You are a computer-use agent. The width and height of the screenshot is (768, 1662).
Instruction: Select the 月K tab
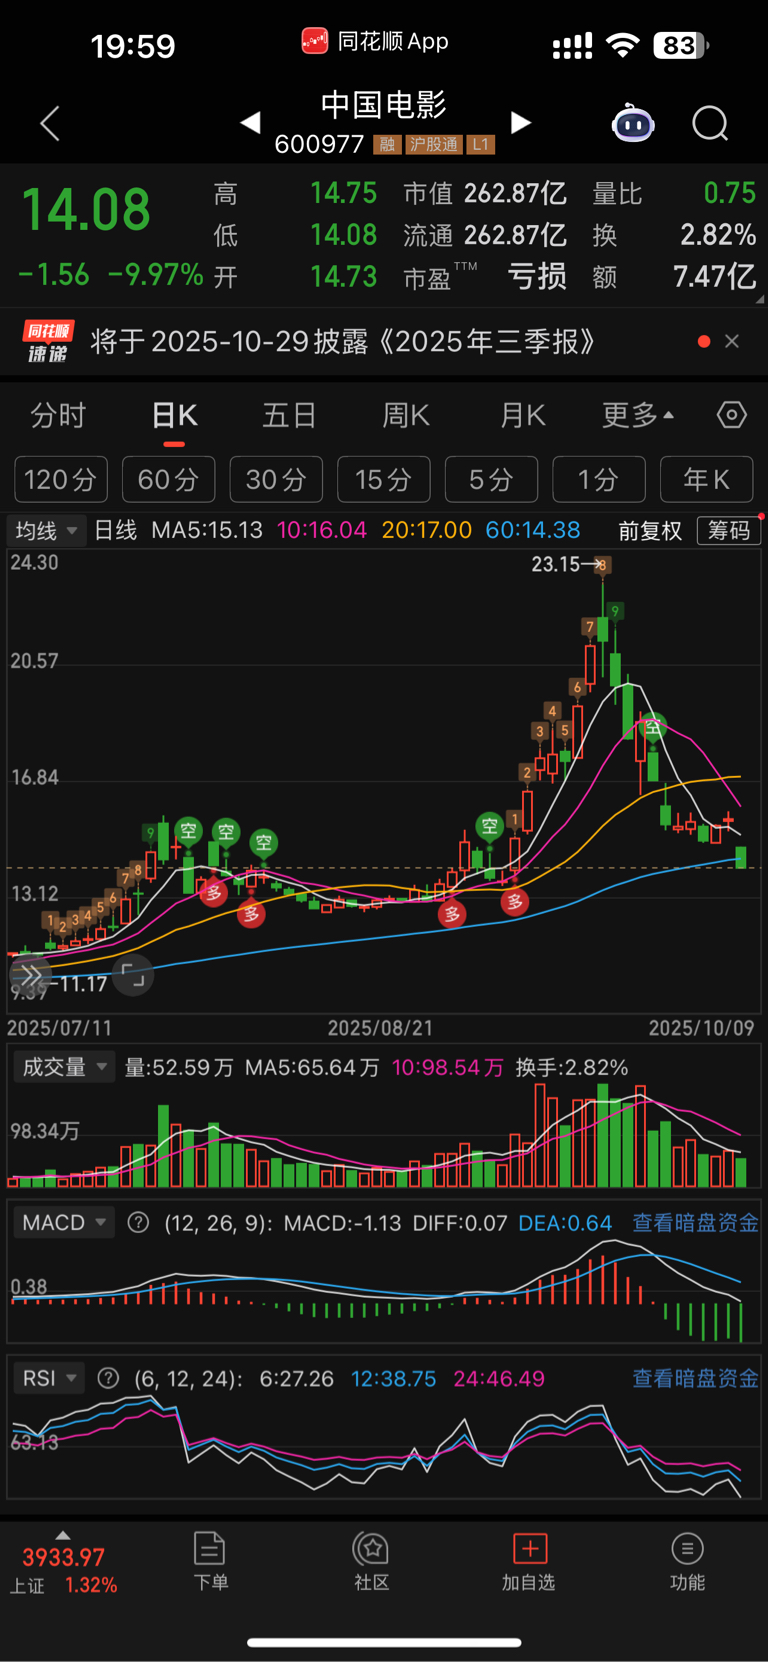tap(522, 416)
